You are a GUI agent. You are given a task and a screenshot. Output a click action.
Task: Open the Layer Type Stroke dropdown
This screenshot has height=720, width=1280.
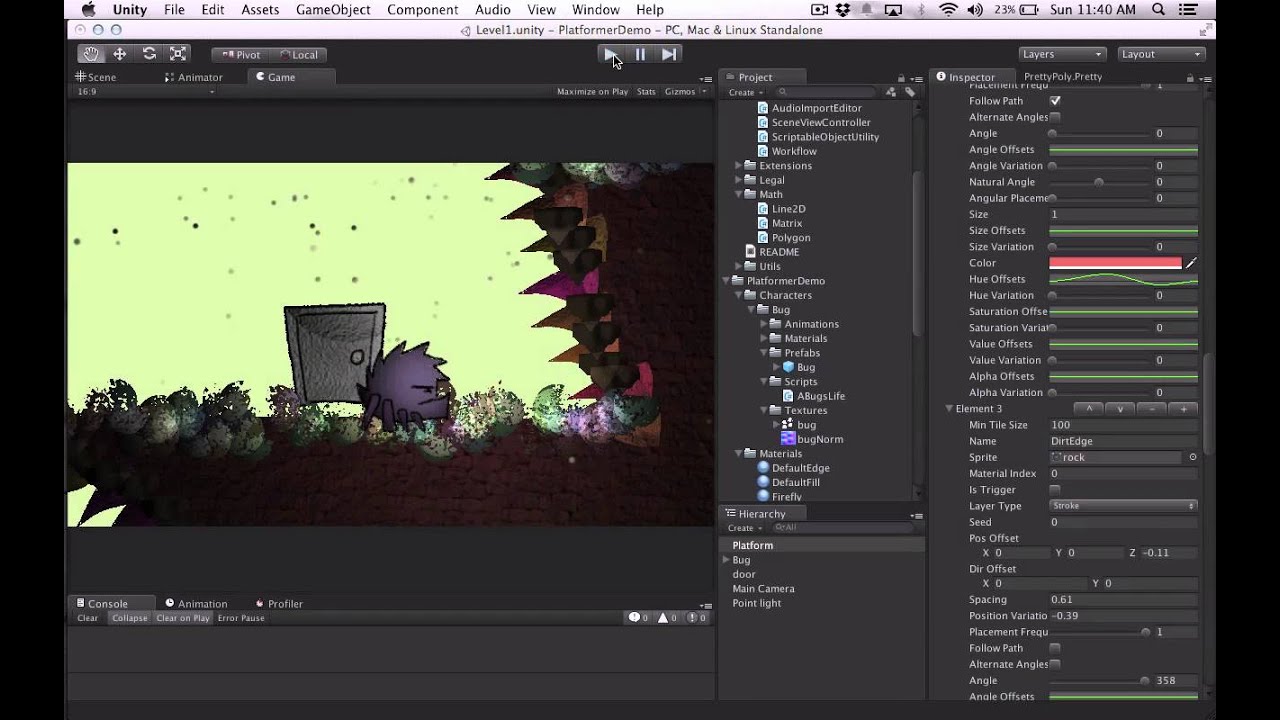[x=1123, y=506]
